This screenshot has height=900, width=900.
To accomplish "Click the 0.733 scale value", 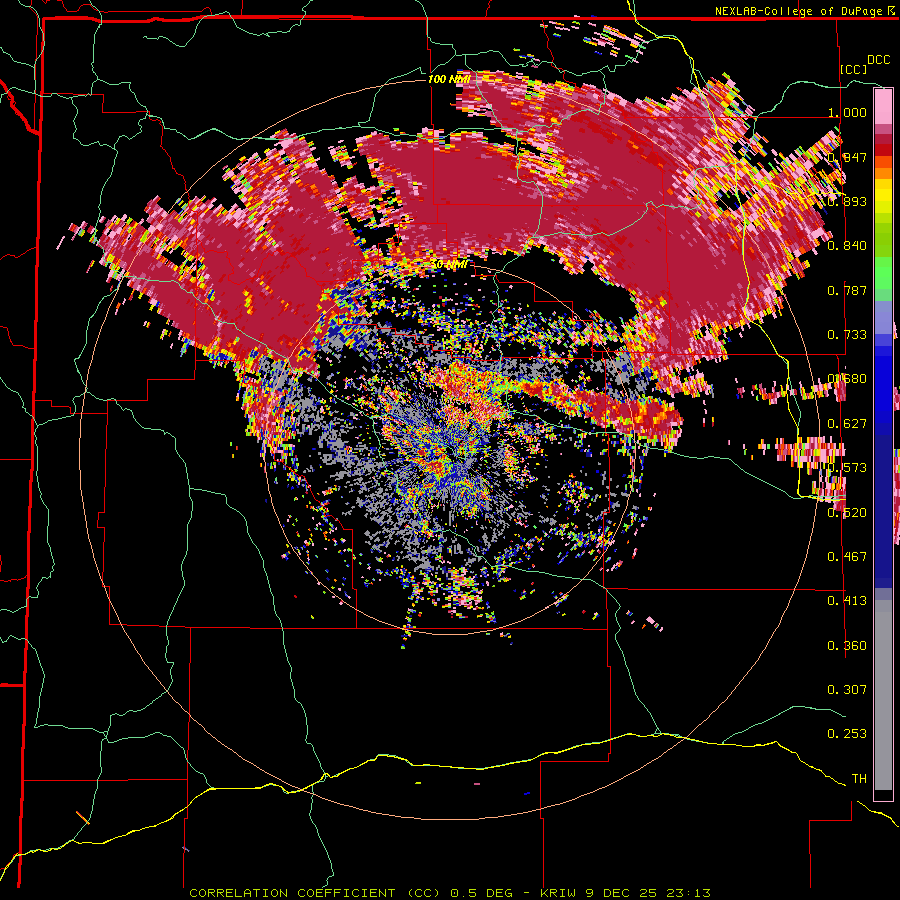I will [847, 335].
